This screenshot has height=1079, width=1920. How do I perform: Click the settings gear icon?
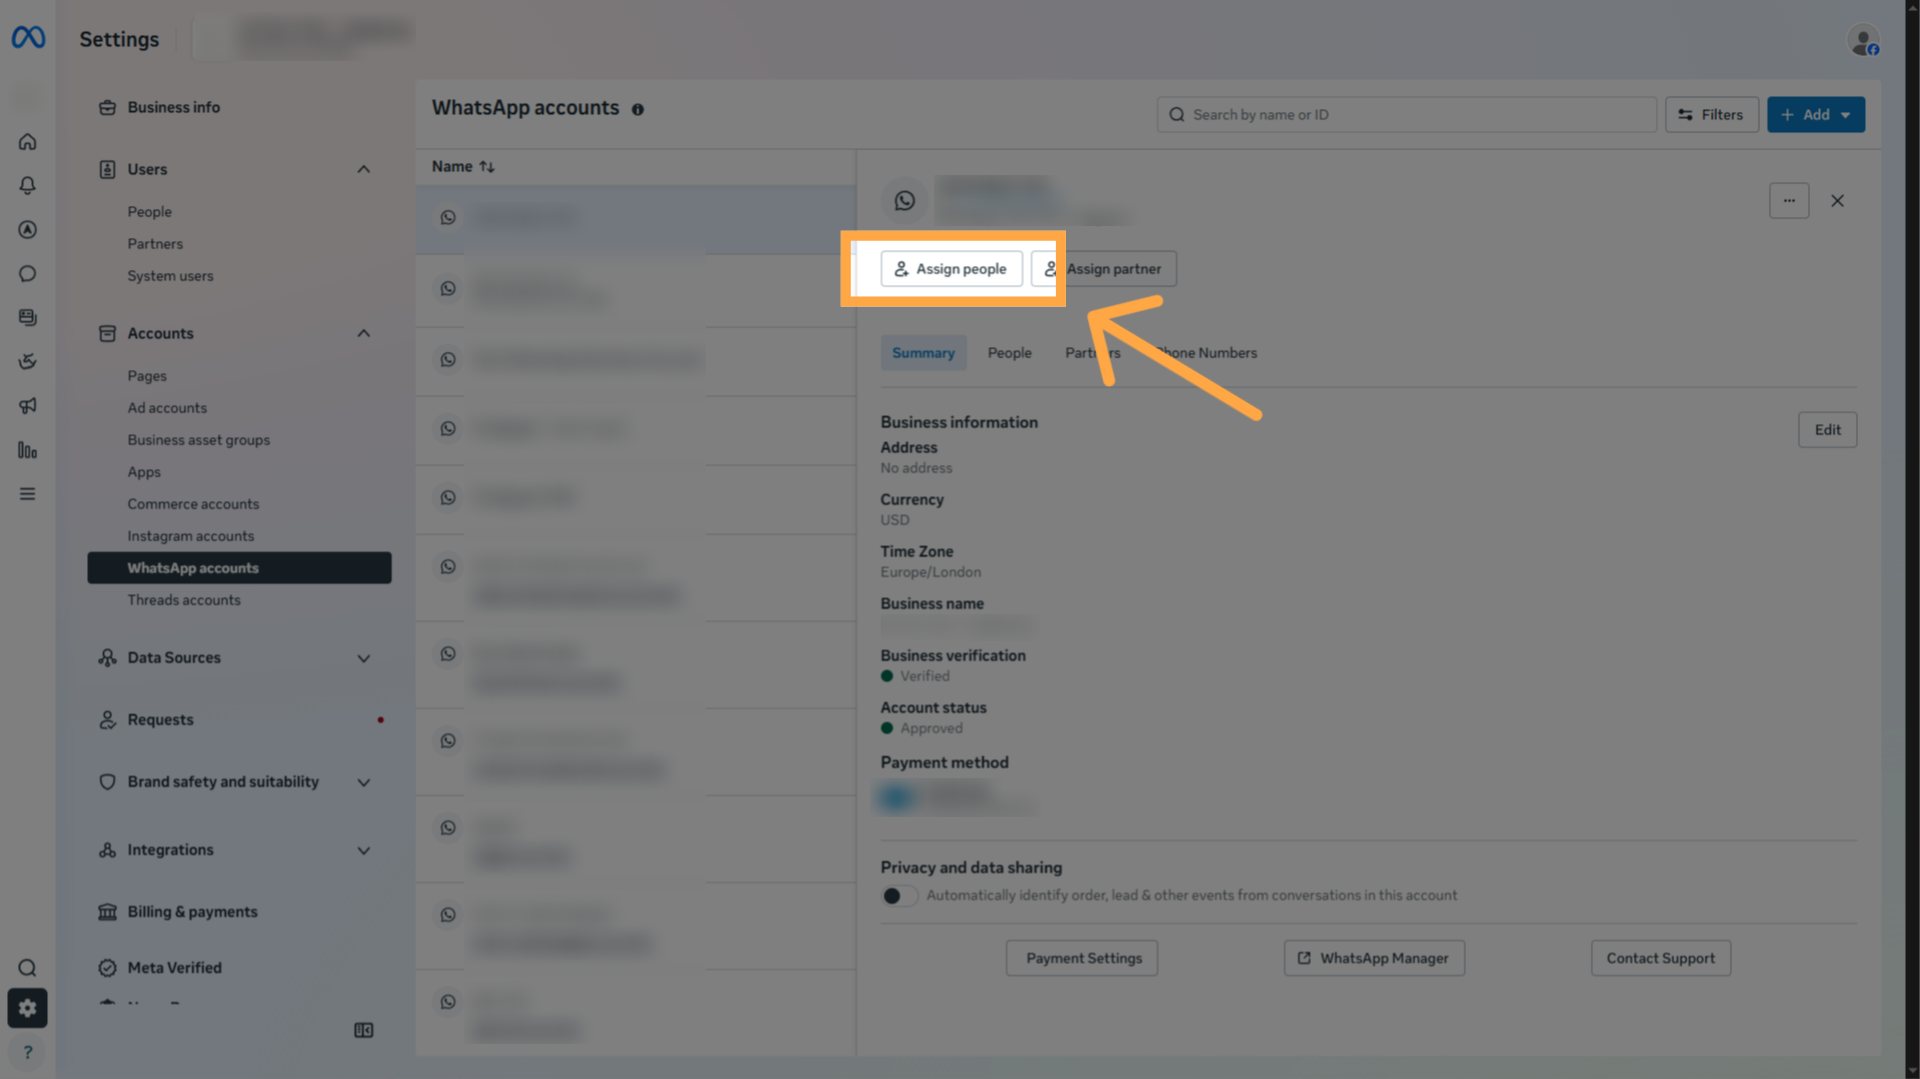[x=28, y=1009]
